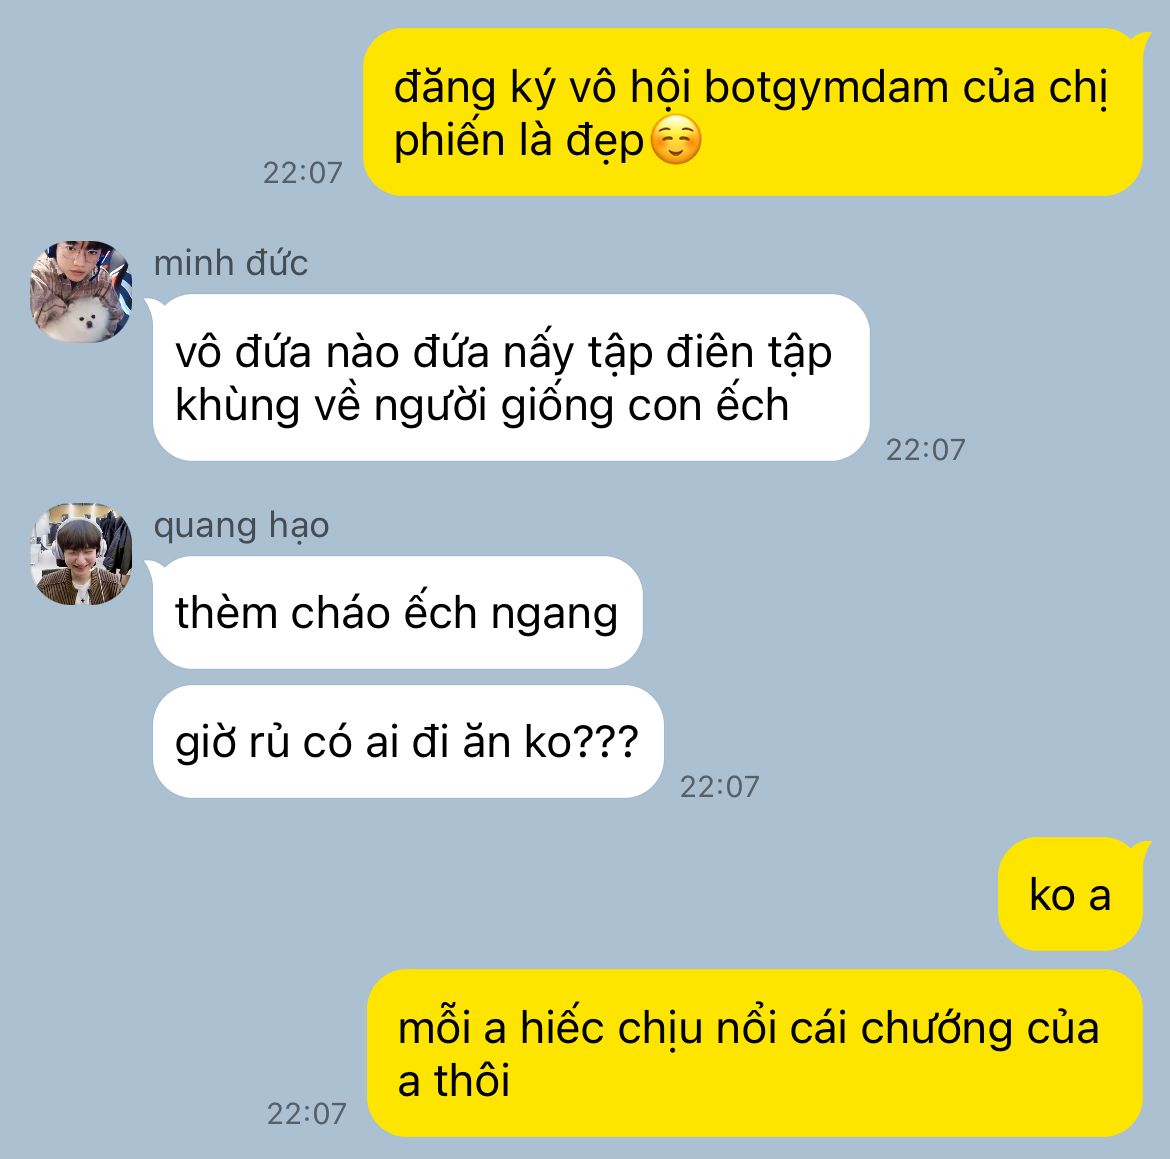Select the short yellow 'ko a' bubble
This screenshot has width=1170, height=1159.
click(1071, 894)
